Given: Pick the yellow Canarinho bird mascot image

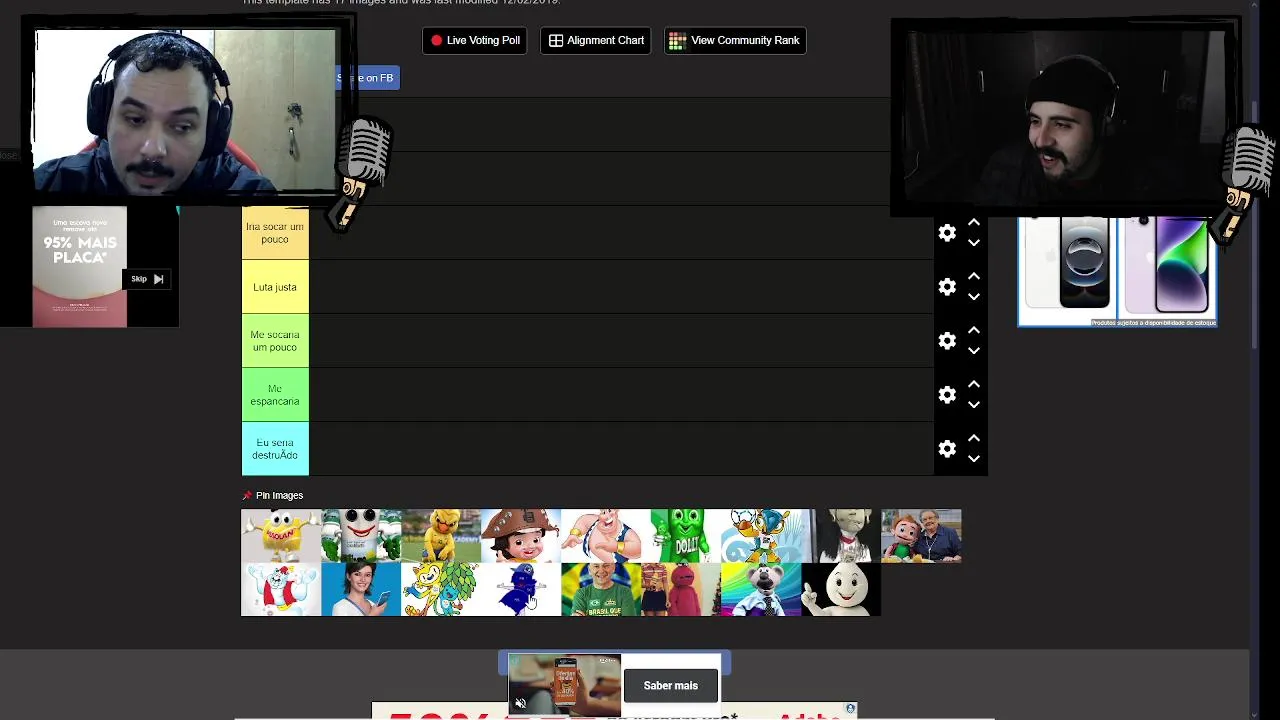Looking at the screenshot, I should tap(441, 536).
